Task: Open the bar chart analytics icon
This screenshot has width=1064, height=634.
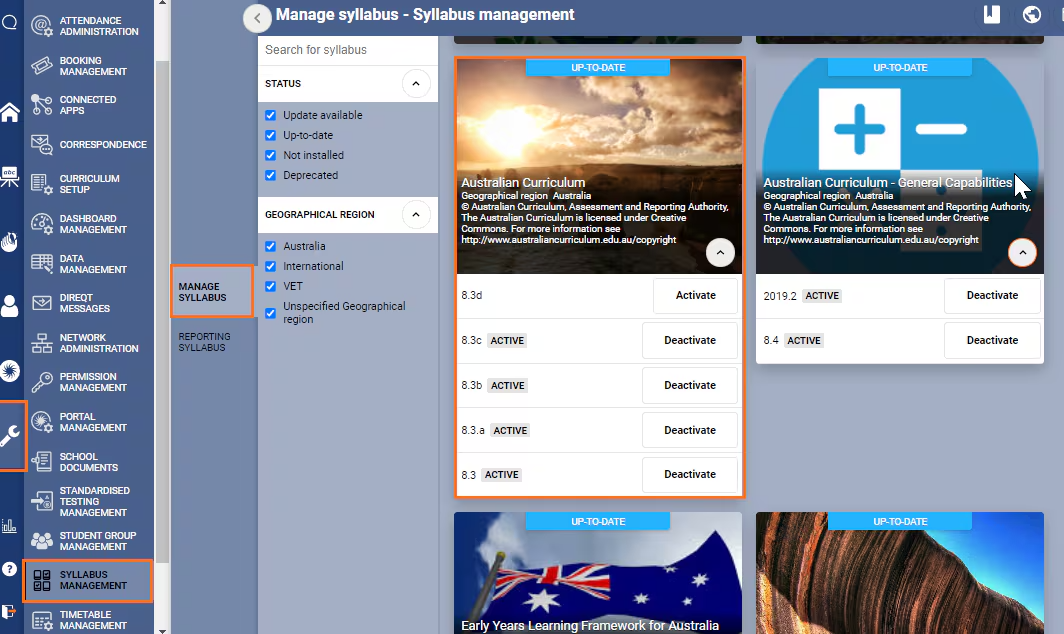Action: [10, 525]
